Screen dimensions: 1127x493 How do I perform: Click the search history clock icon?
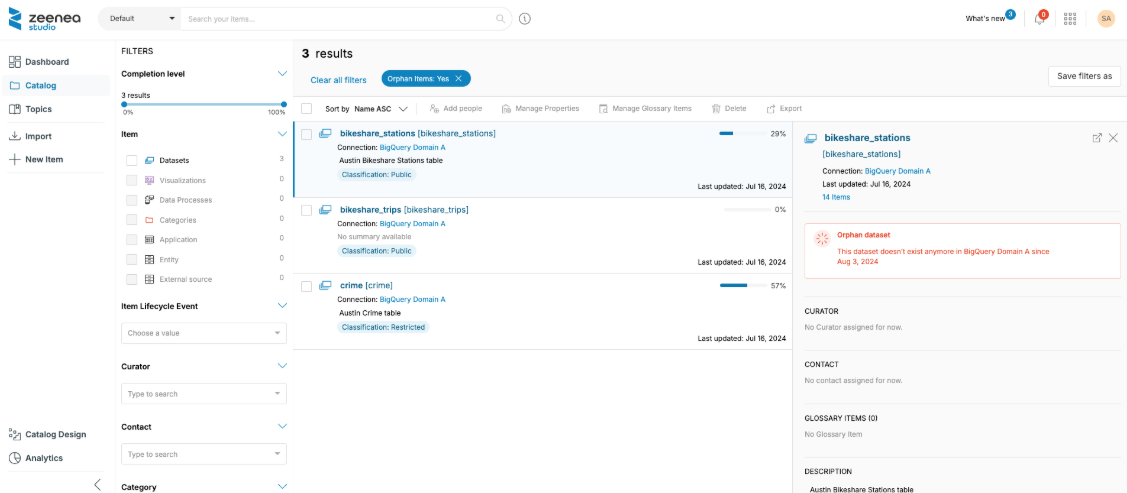coord(525,19)
